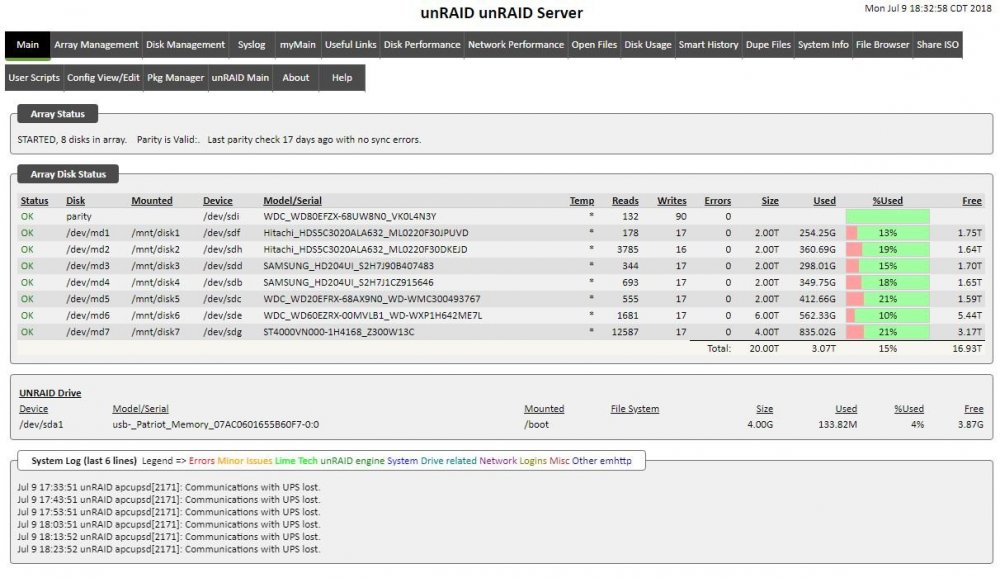Click File System header in UNRAID Drive
1000x578 pixels.
[x=635, y=408]
